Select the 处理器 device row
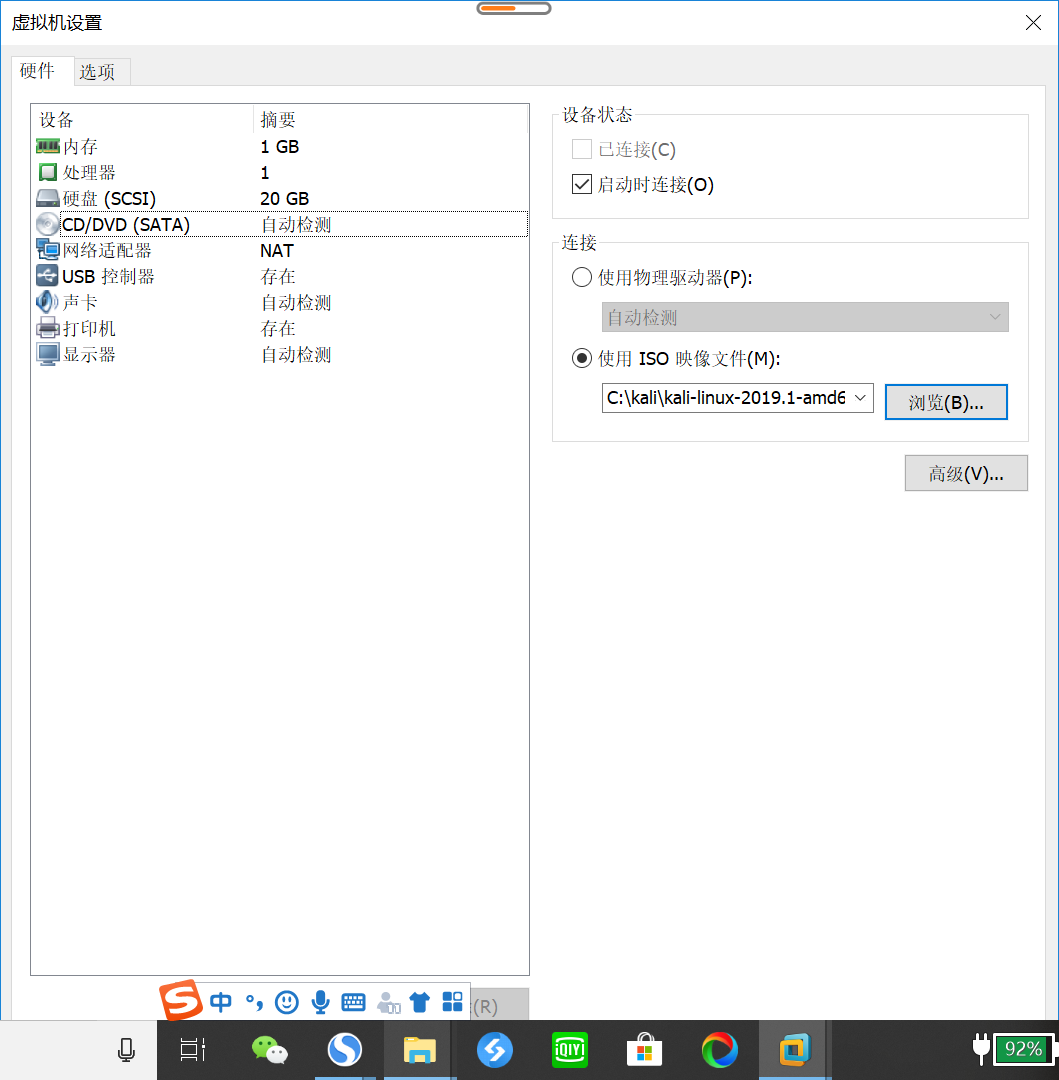Image resolution: width=1059 pixels, height=1080 pixels. coord(281,172)
